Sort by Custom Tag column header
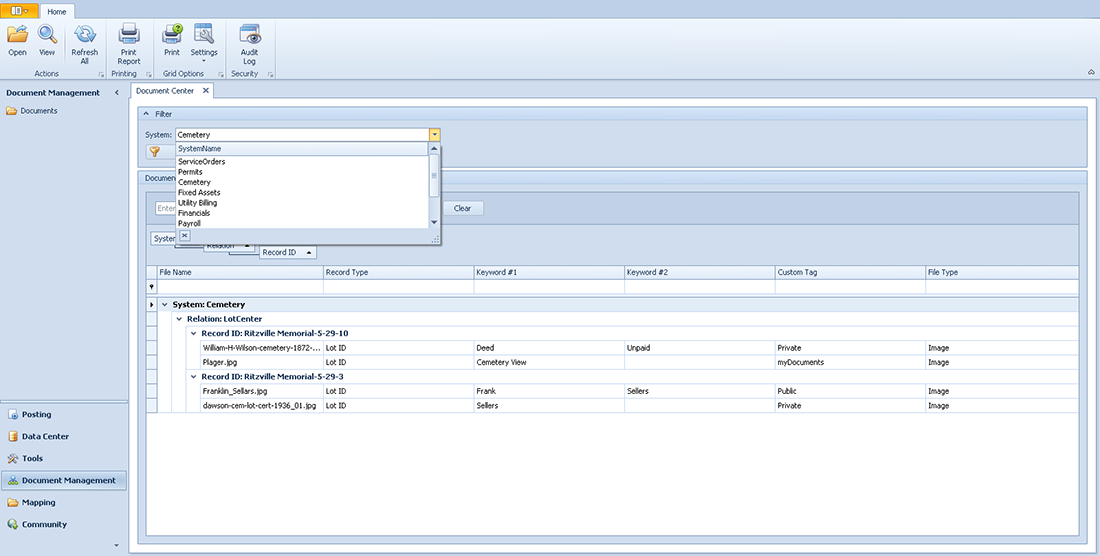 click(850, 272)
